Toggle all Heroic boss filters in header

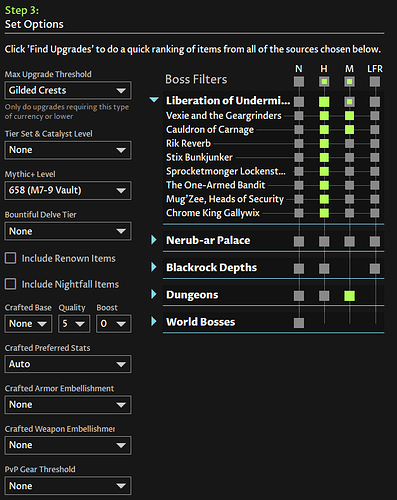tap(324, 81)
